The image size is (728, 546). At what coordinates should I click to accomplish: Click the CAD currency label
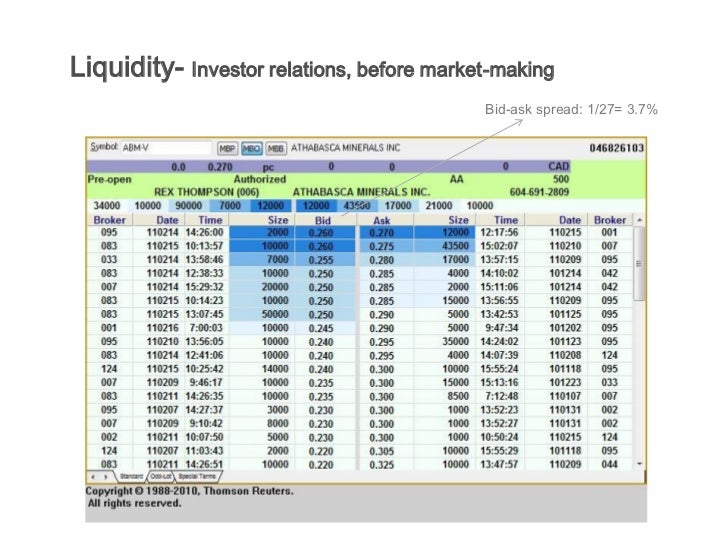click(x=559, y=166)
